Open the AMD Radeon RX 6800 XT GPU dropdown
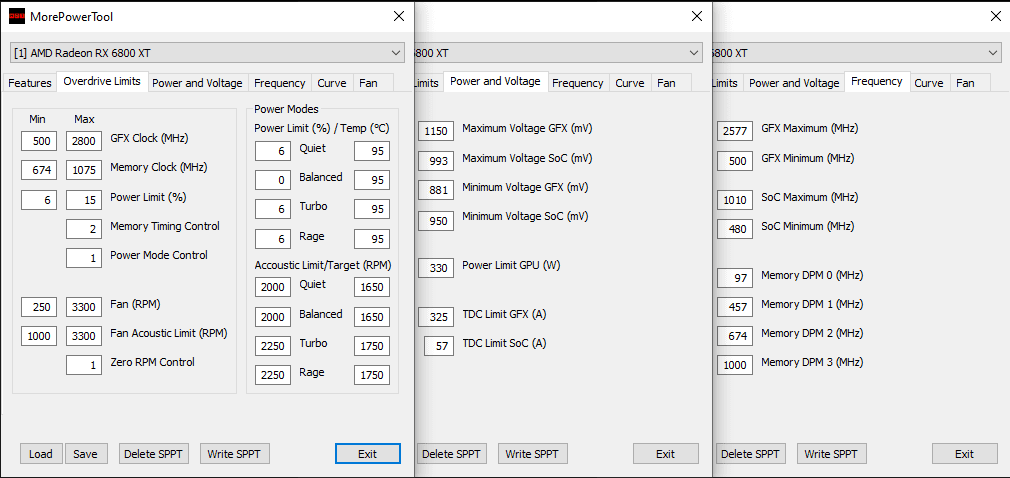The width and height of the screenshot is (1010, 478). click(x=207, y=53)
